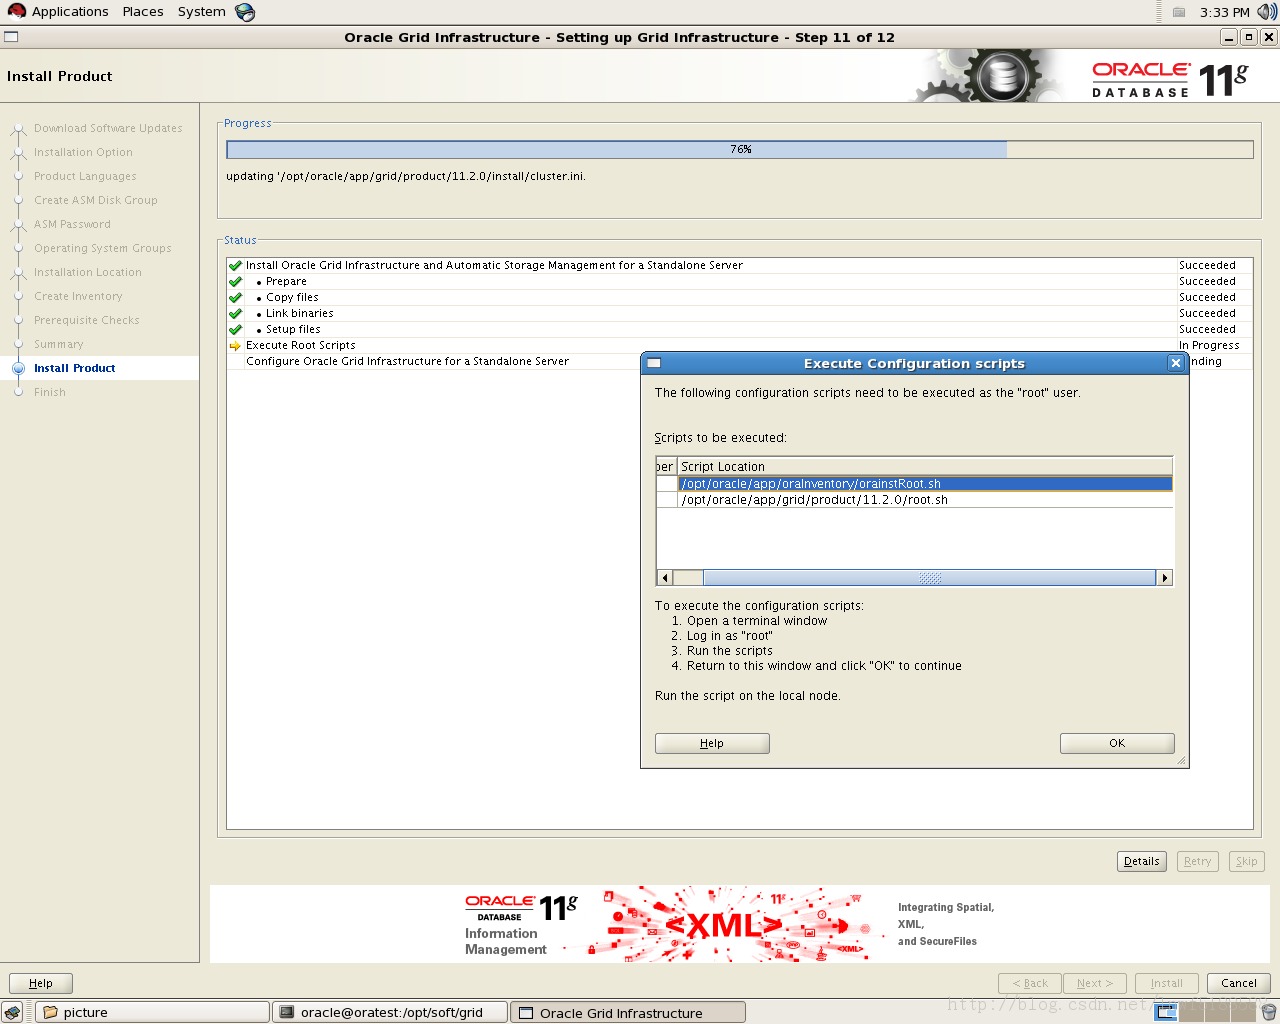Click green check icon beside Setup files
The height and width of the screenshot is (1024, 1280).
[236, 330]
